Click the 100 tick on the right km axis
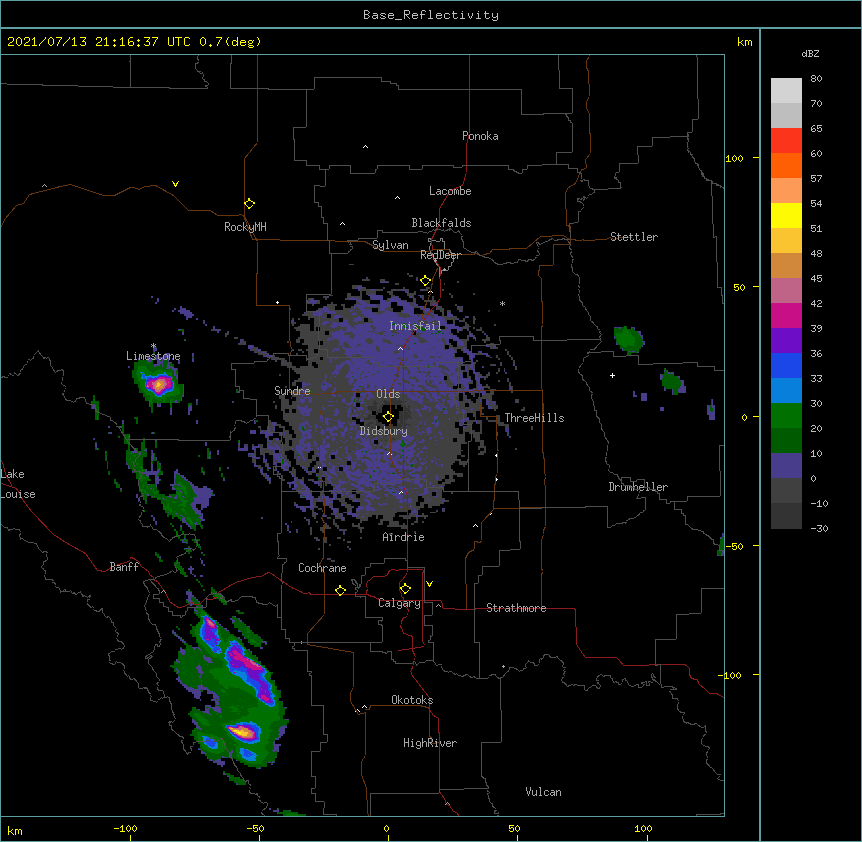 pyautogui.click(x=734, y=158)
